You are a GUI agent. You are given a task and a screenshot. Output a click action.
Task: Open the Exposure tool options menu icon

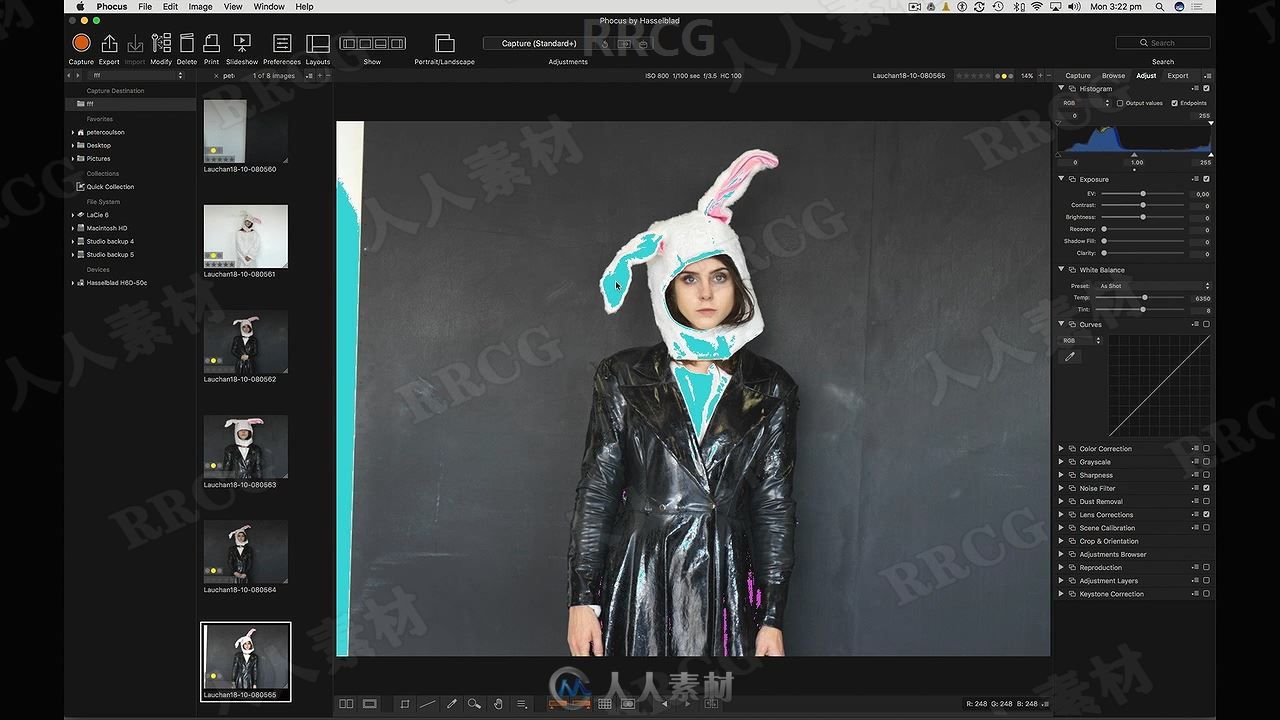pyautogui.click(x=1195, y=179)
